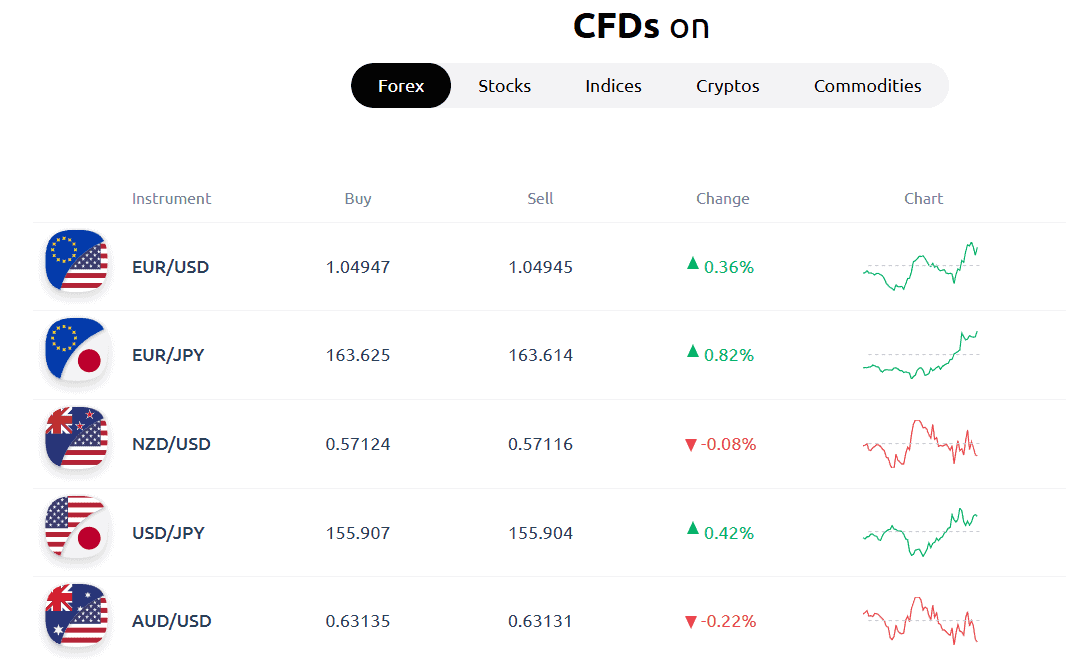The width and height of the screenshot is (1066, 663).
Task: Switch to the Indices tab
Action: point(613,86)
